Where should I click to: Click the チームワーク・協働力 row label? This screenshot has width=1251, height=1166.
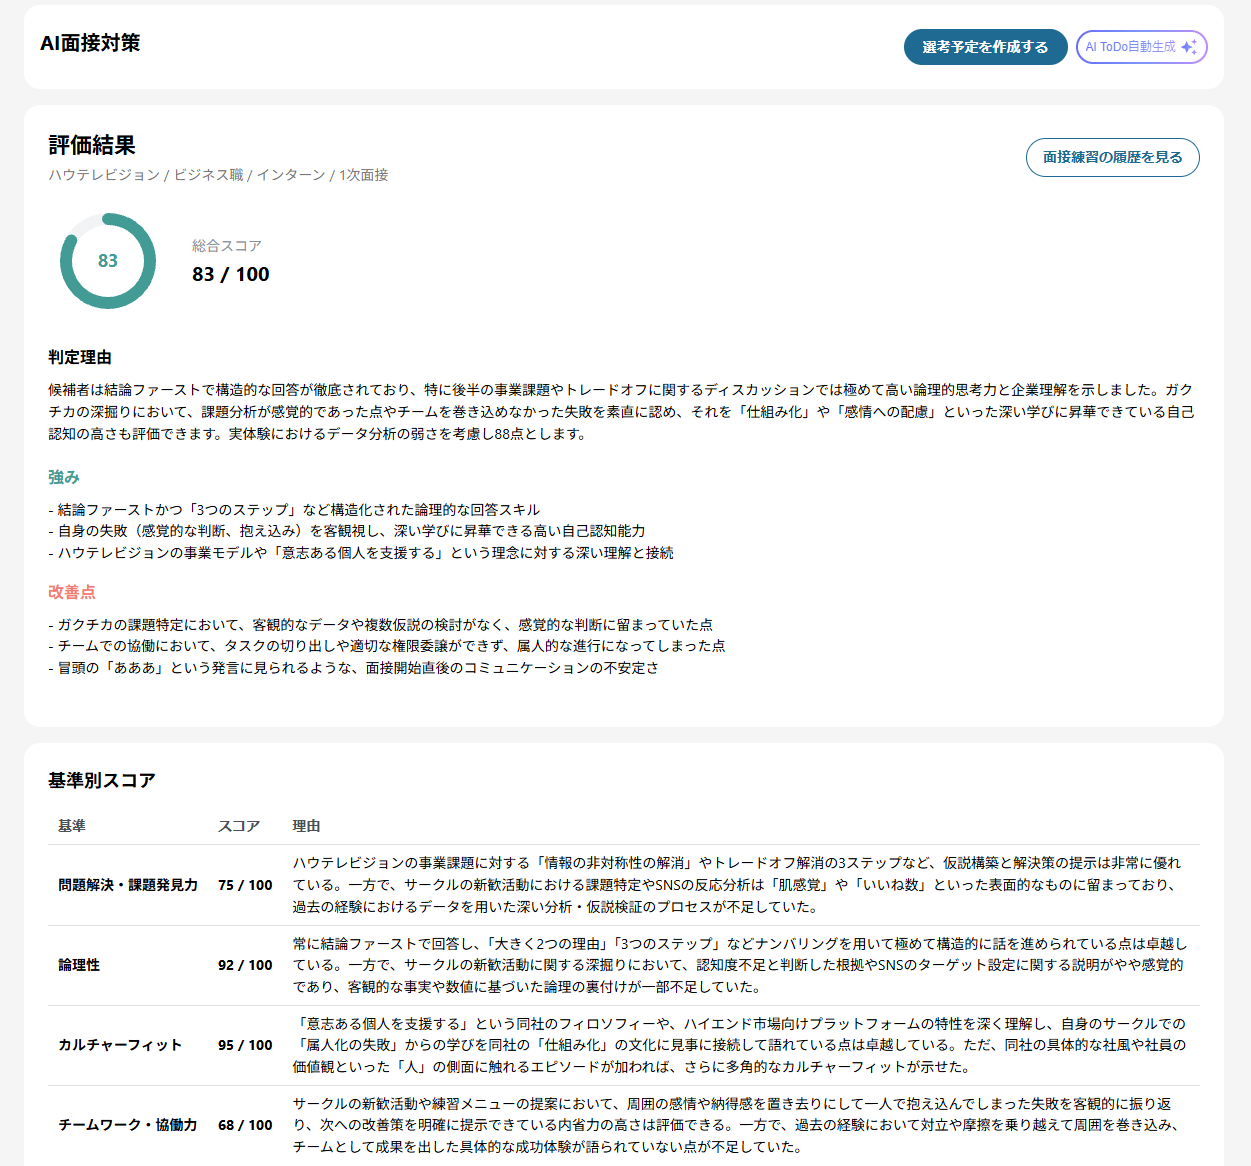(x=128, y=1125)
